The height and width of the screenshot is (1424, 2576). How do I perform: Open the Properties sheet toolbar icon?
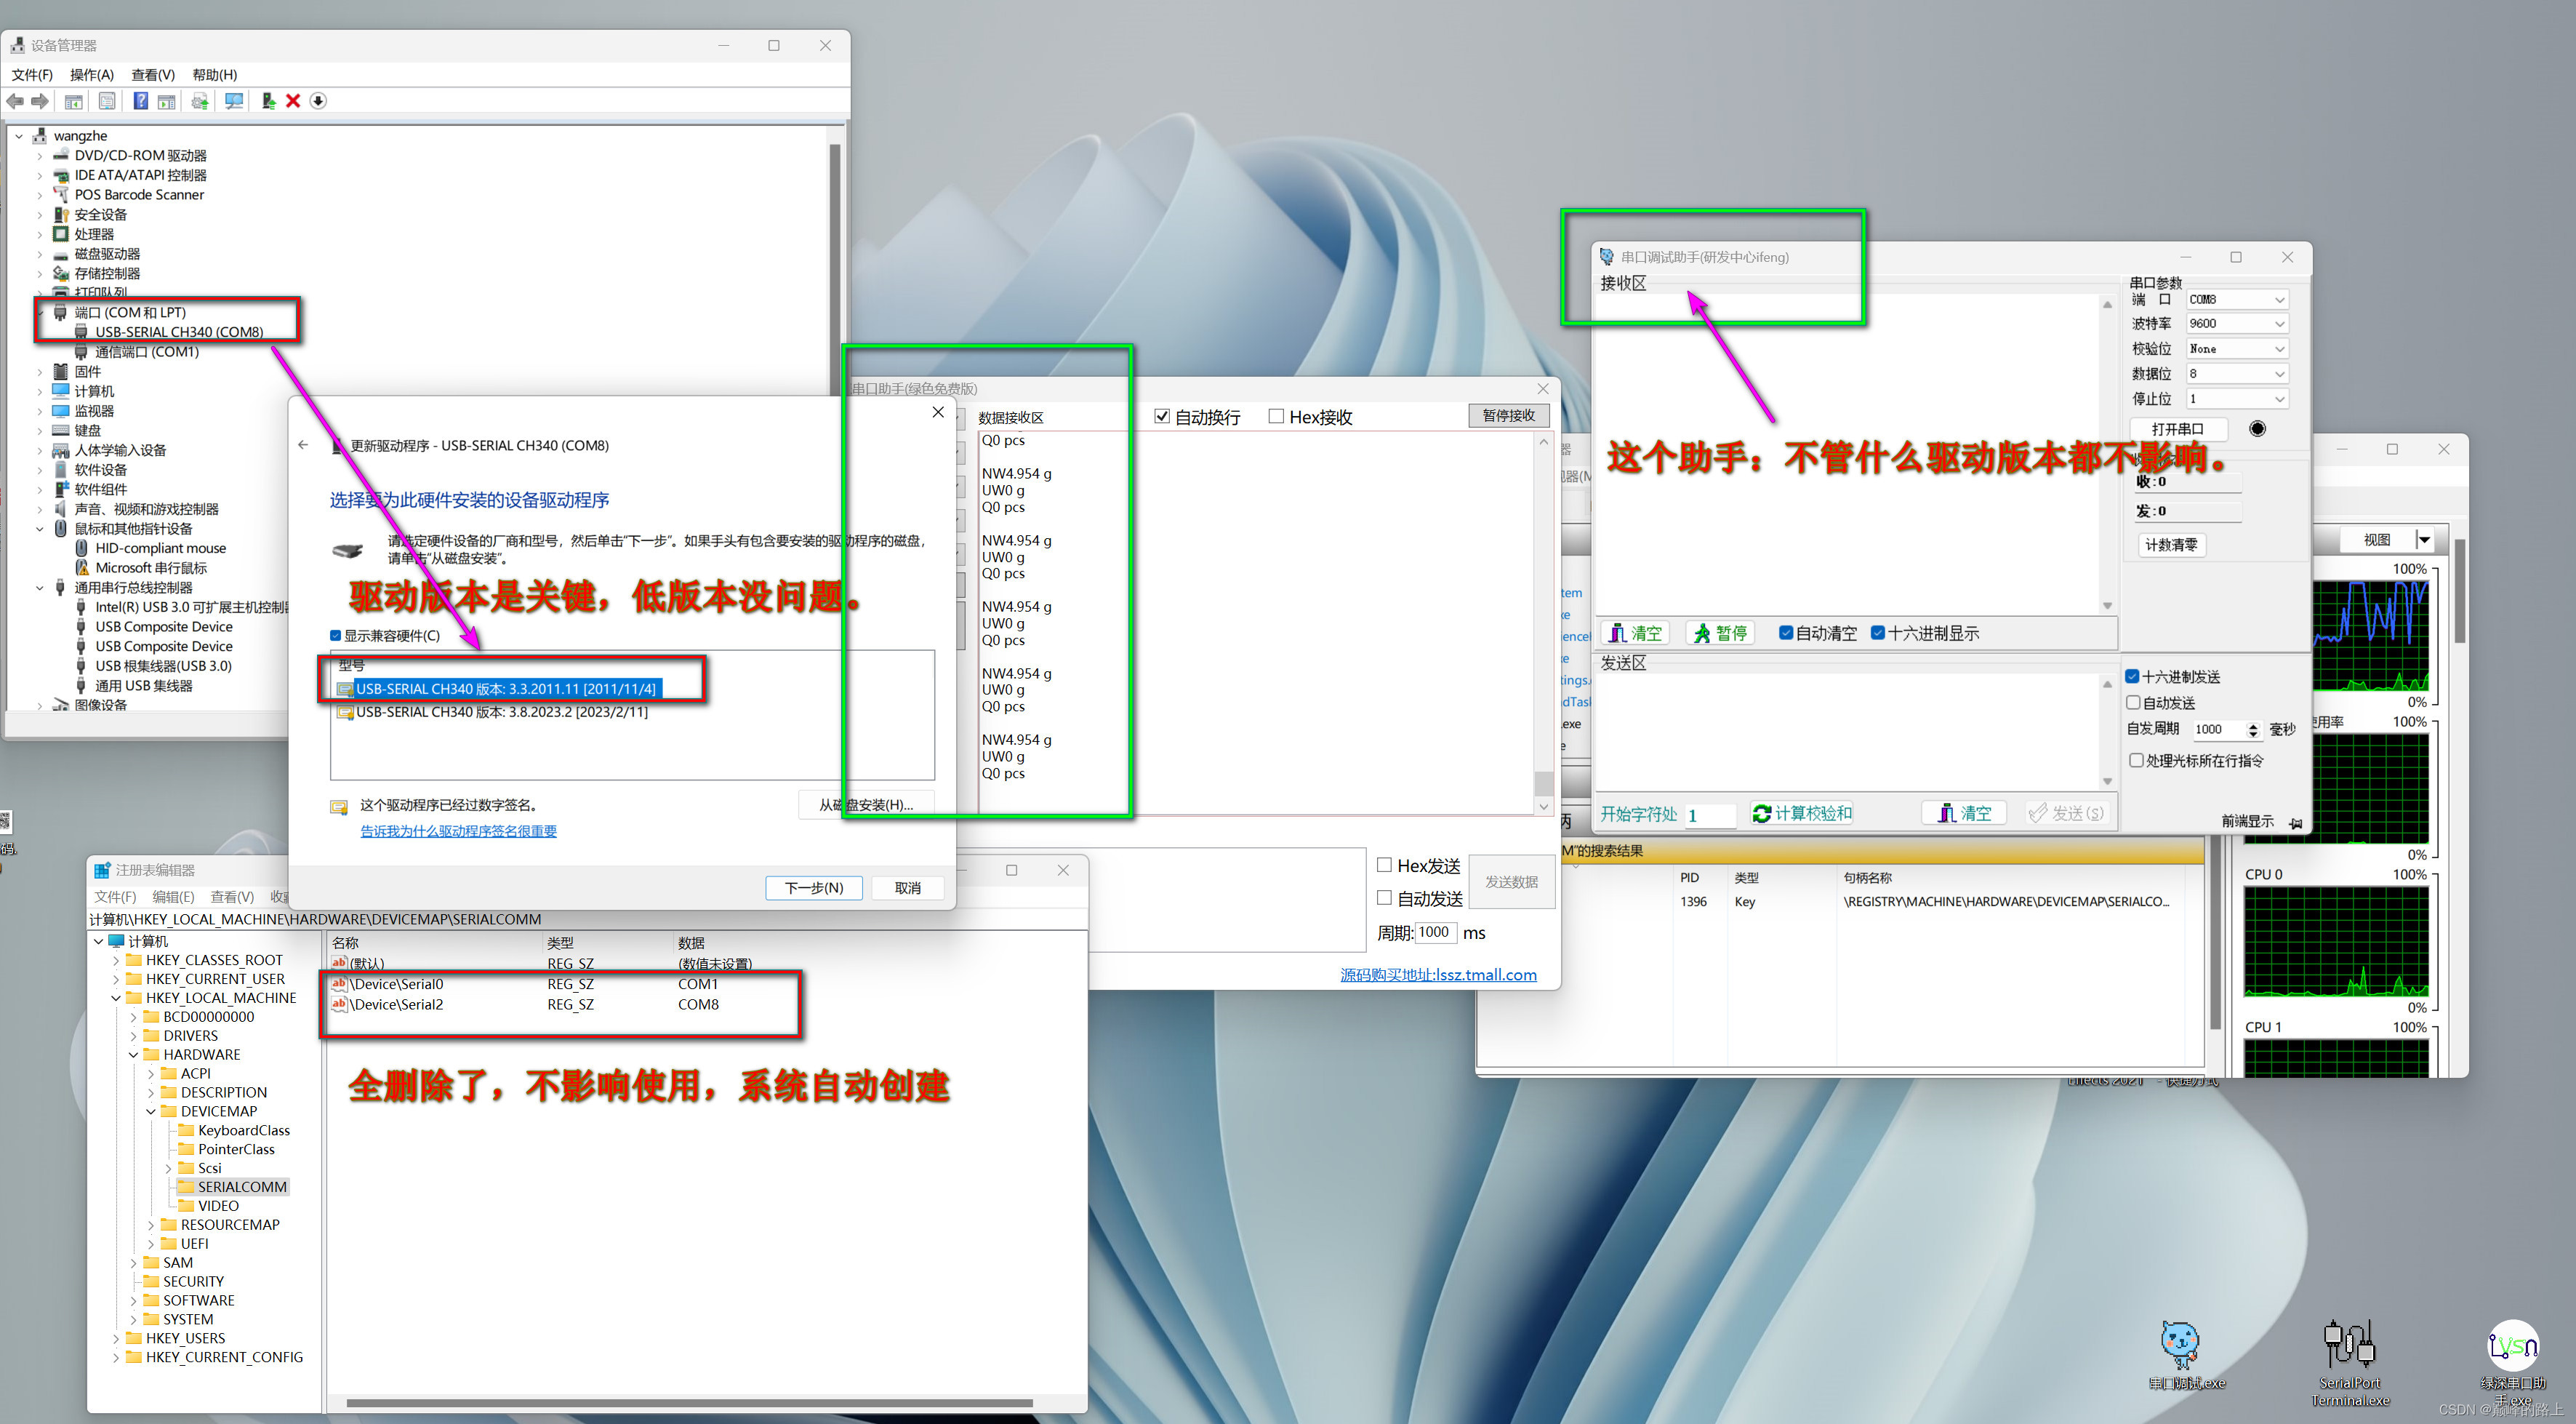point(107,101)
